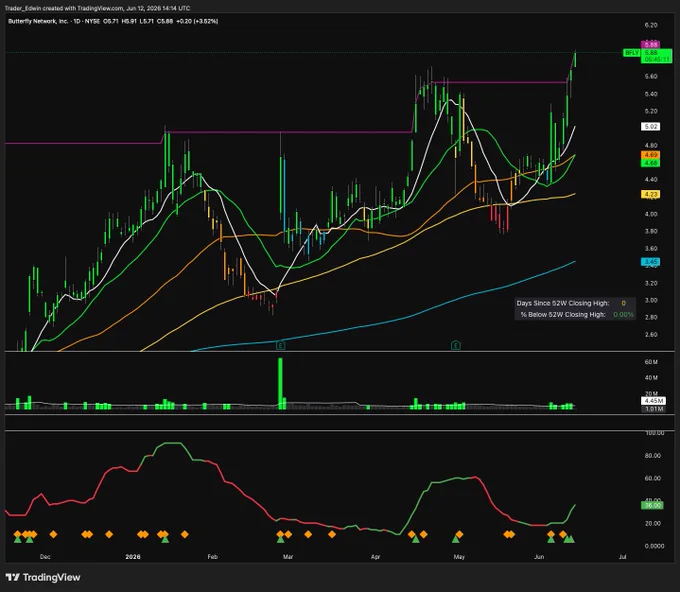
Task: Click the Apr label on time axis
Action: click(x=376, y=556)
